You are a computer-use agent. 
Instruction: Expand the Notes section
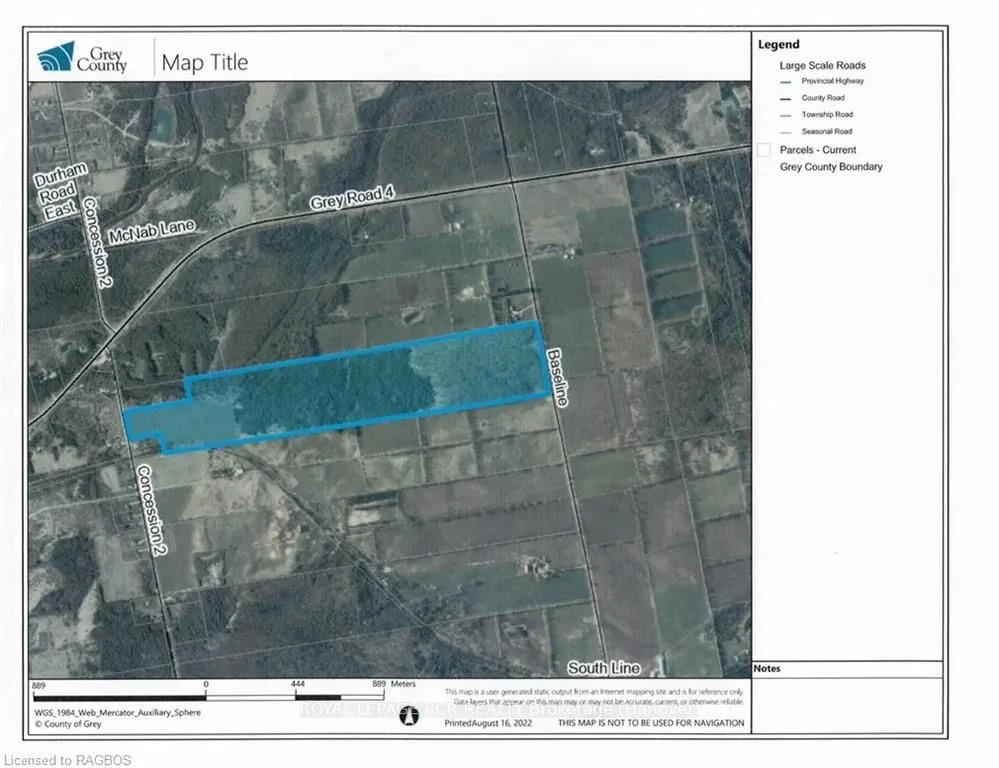point(768,668)
